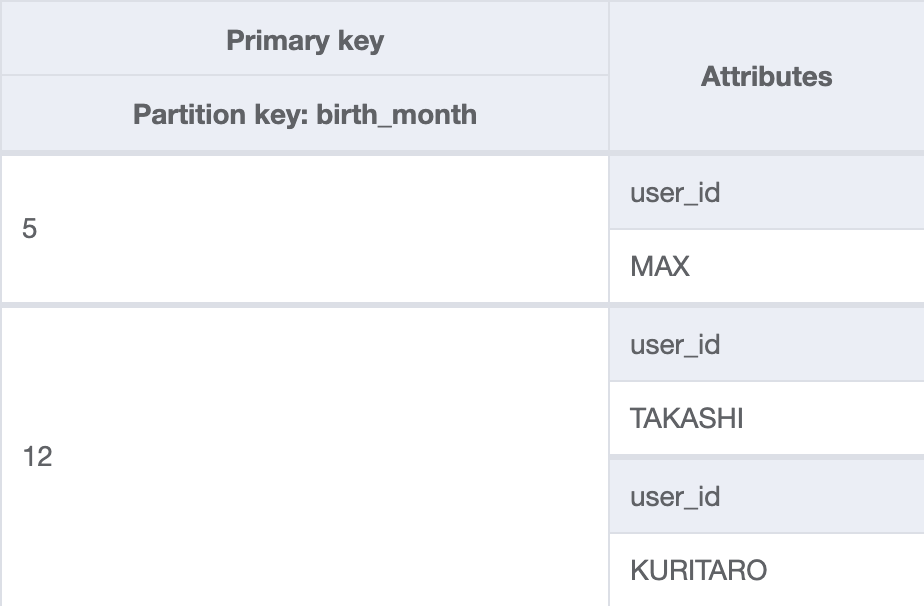Click empty space right of MAX value
Viewport: 924px width, 606px height.
click(820, 267)
